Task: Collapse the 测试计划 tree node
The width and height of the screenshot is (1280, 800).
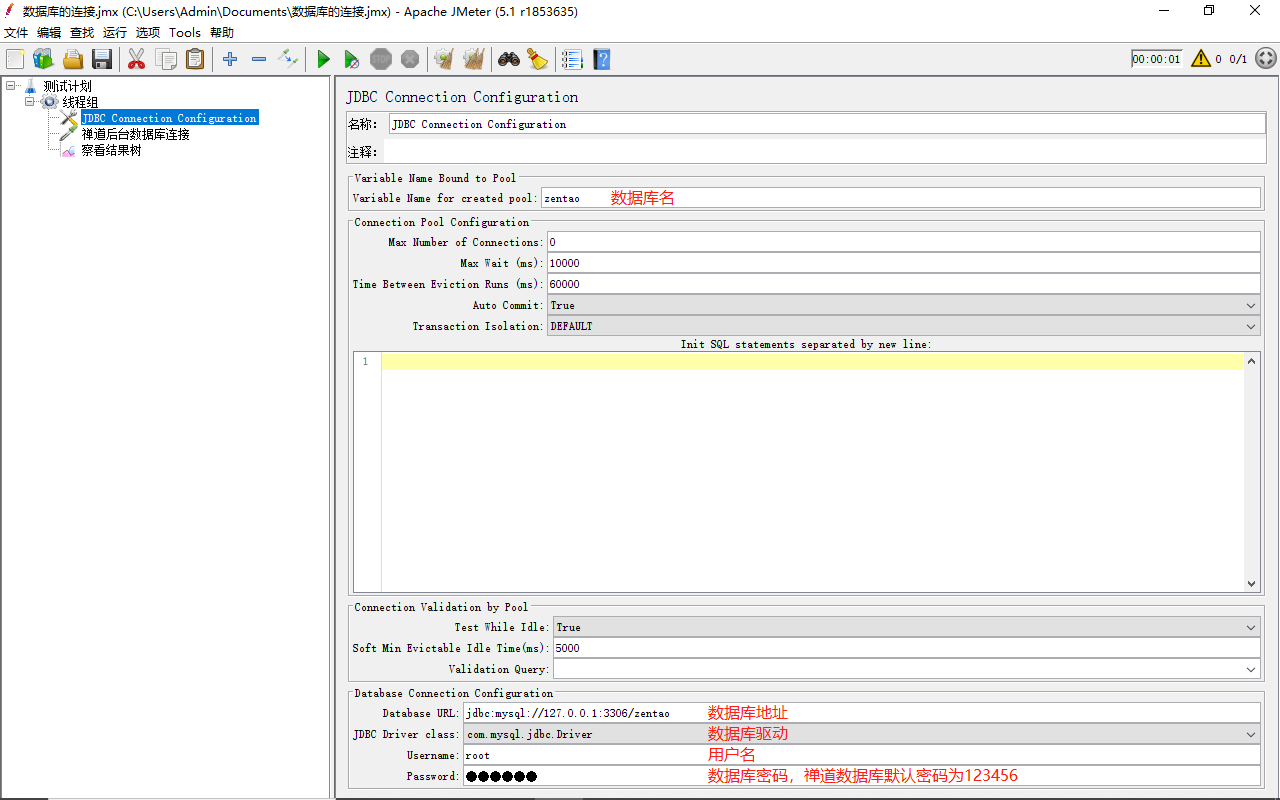Action: click(x=10, y=86)
